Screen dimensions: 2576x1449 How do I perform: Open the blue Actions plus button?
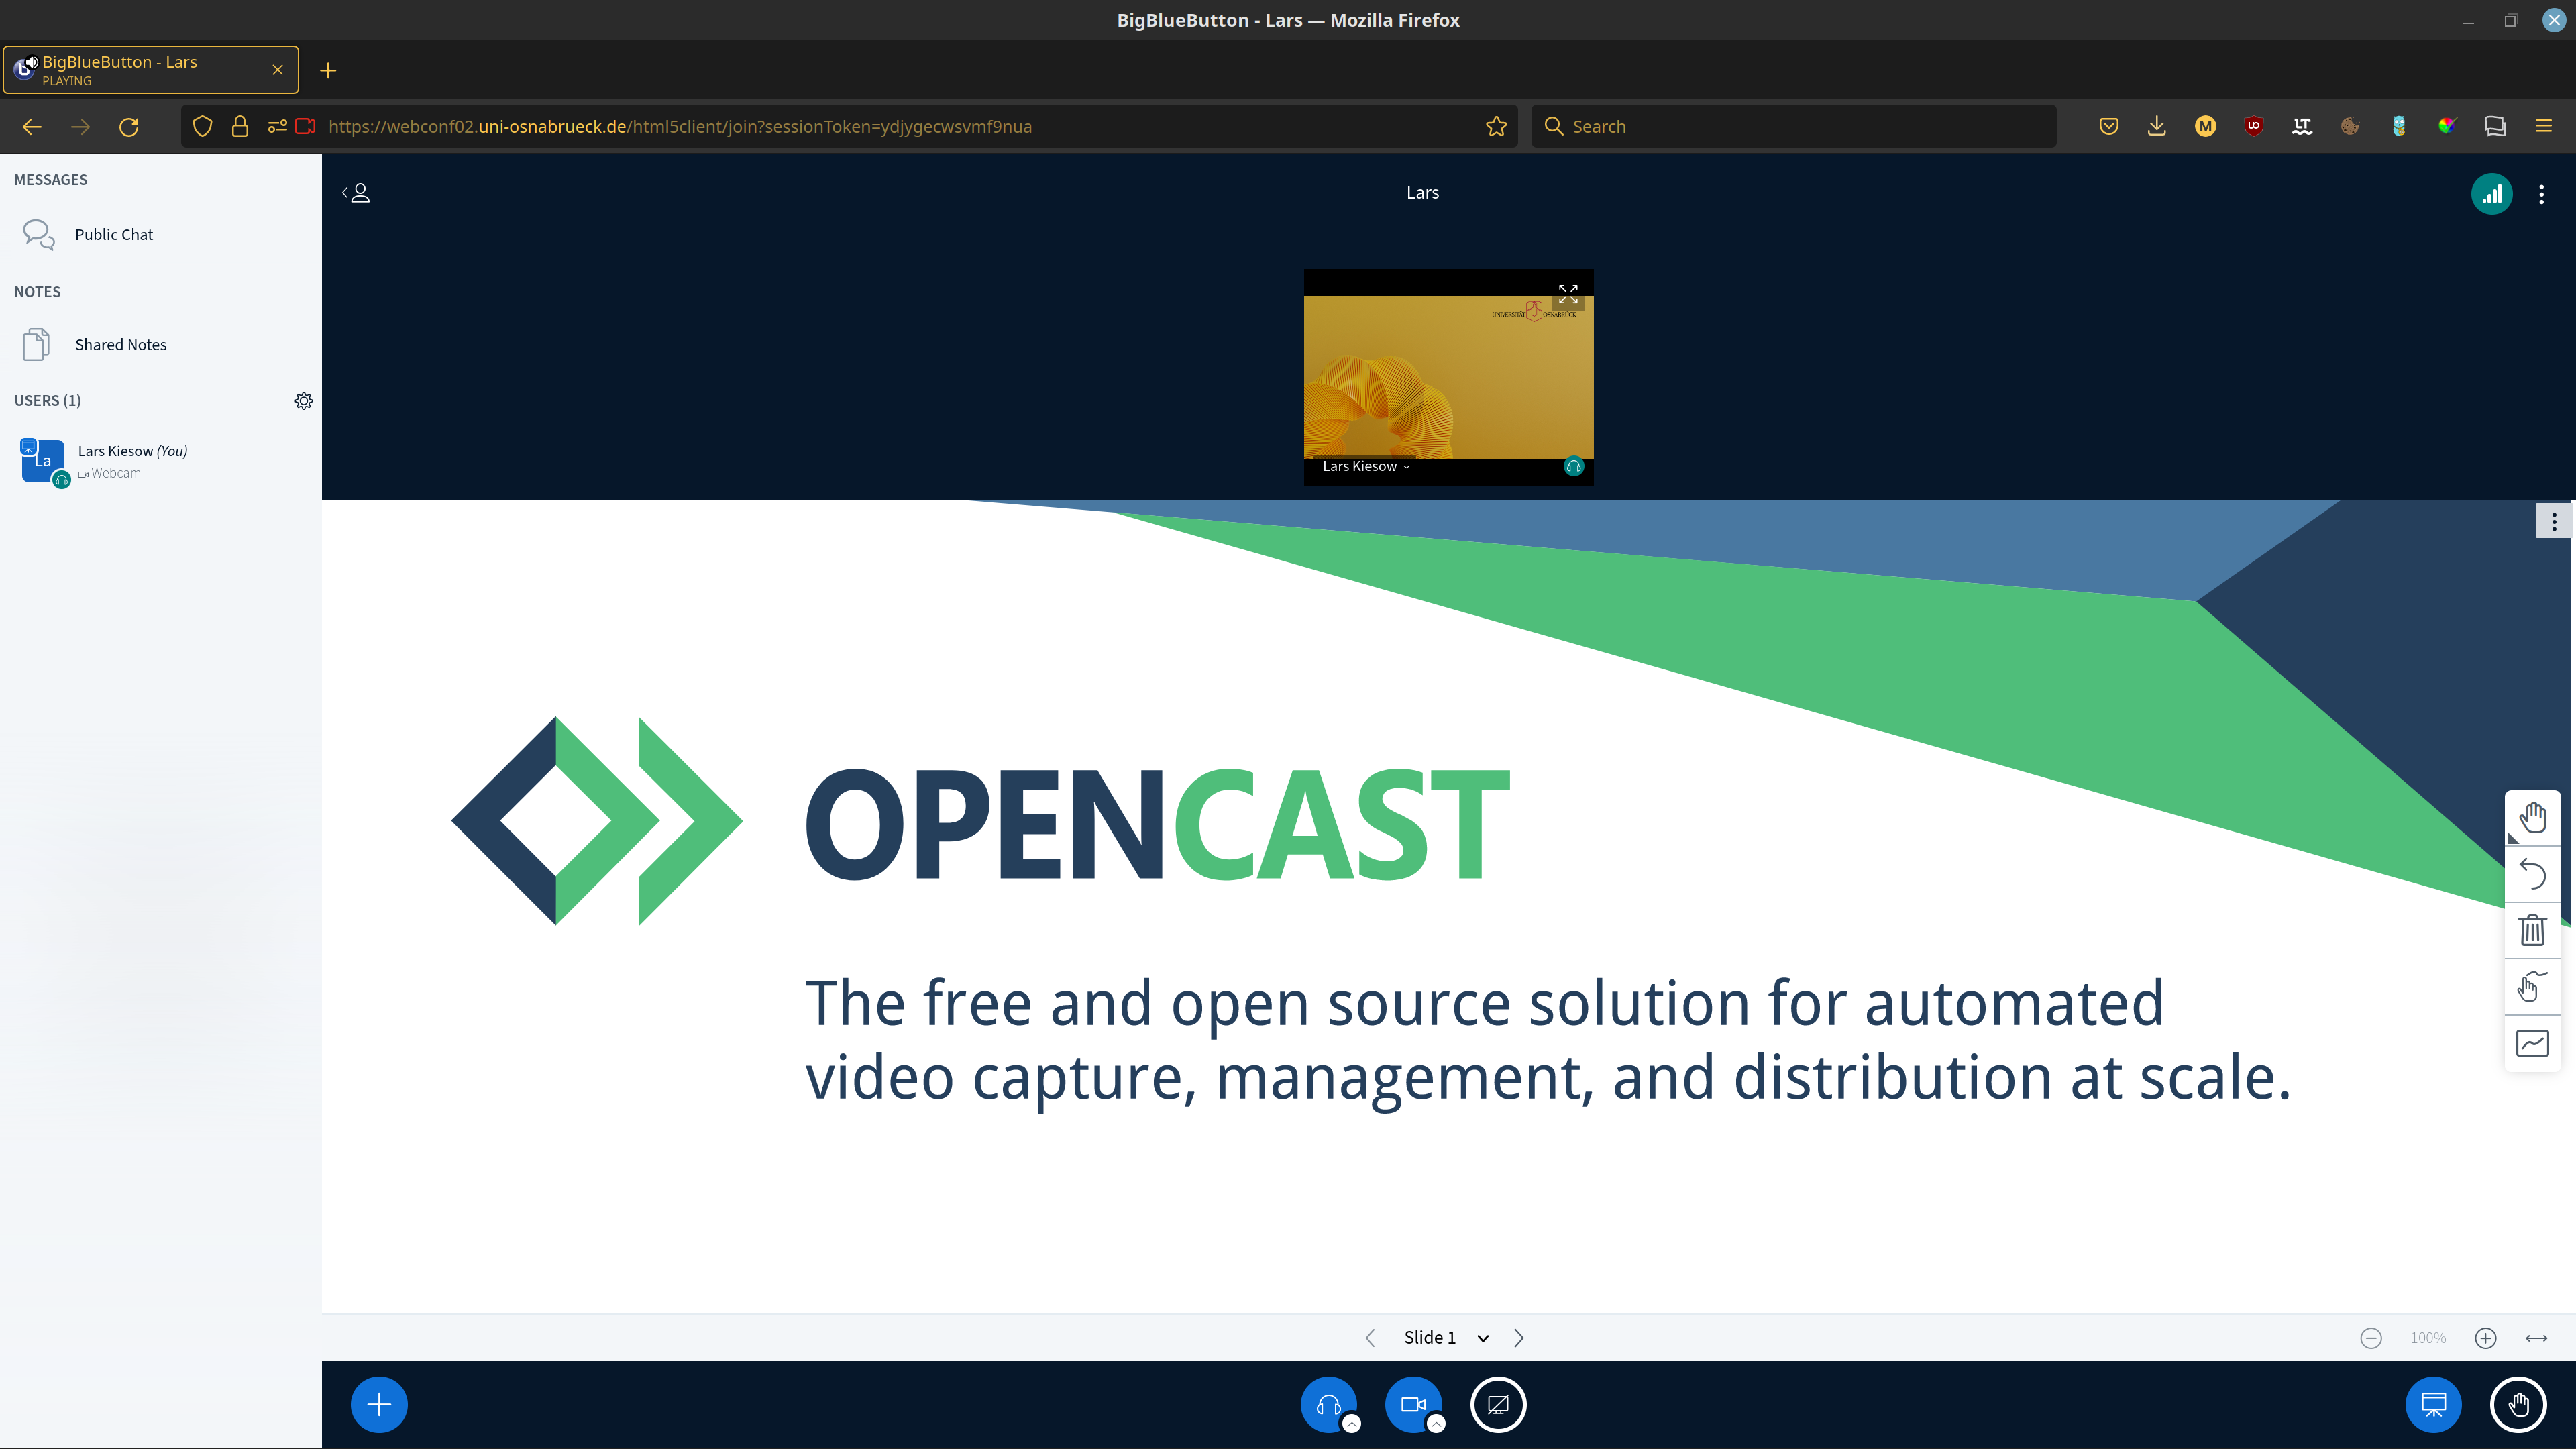click(379, 1404)
